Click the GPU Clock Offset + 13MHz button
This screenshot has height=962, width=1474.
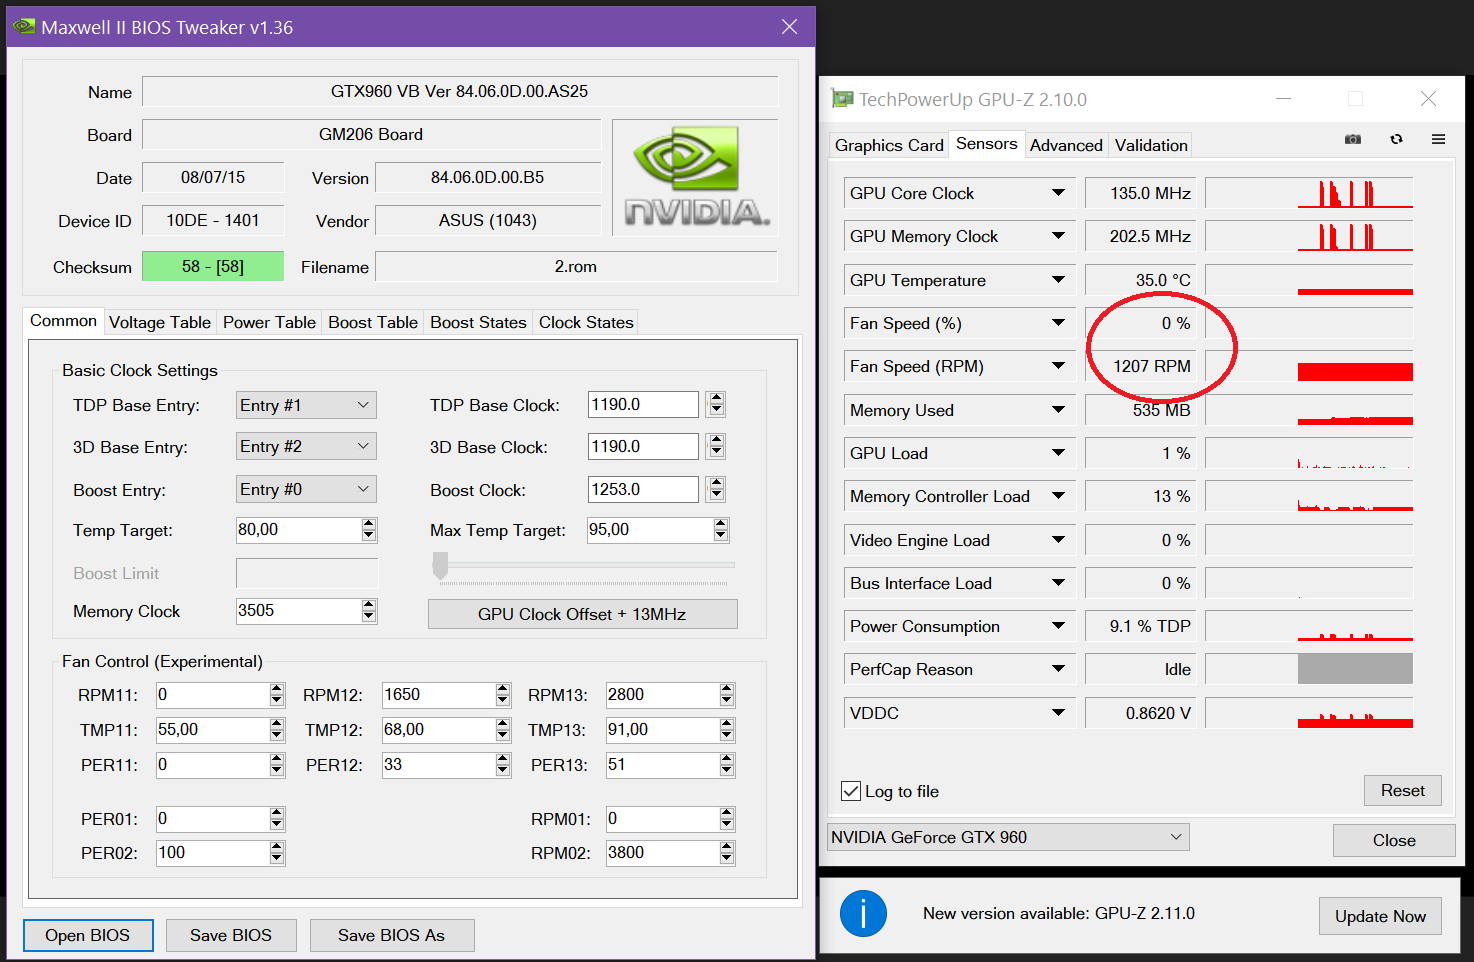[x=582, y=614]
